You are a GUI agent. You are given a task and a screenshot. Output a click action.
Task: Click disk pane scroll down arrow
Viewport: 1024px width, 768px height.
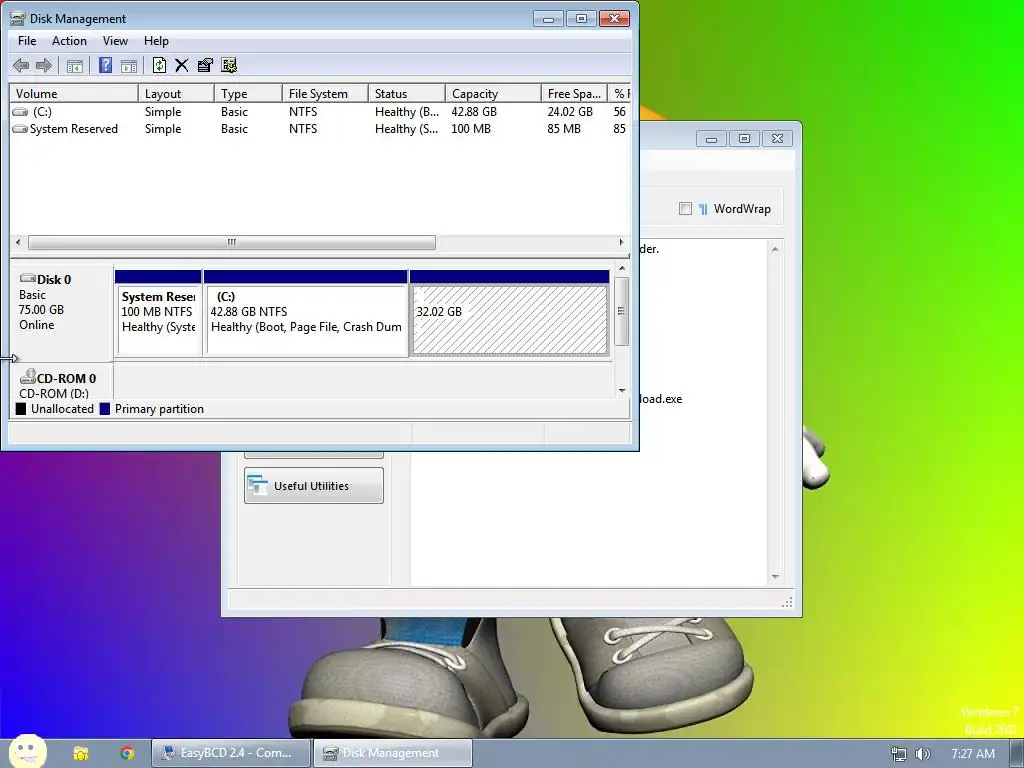622,391
